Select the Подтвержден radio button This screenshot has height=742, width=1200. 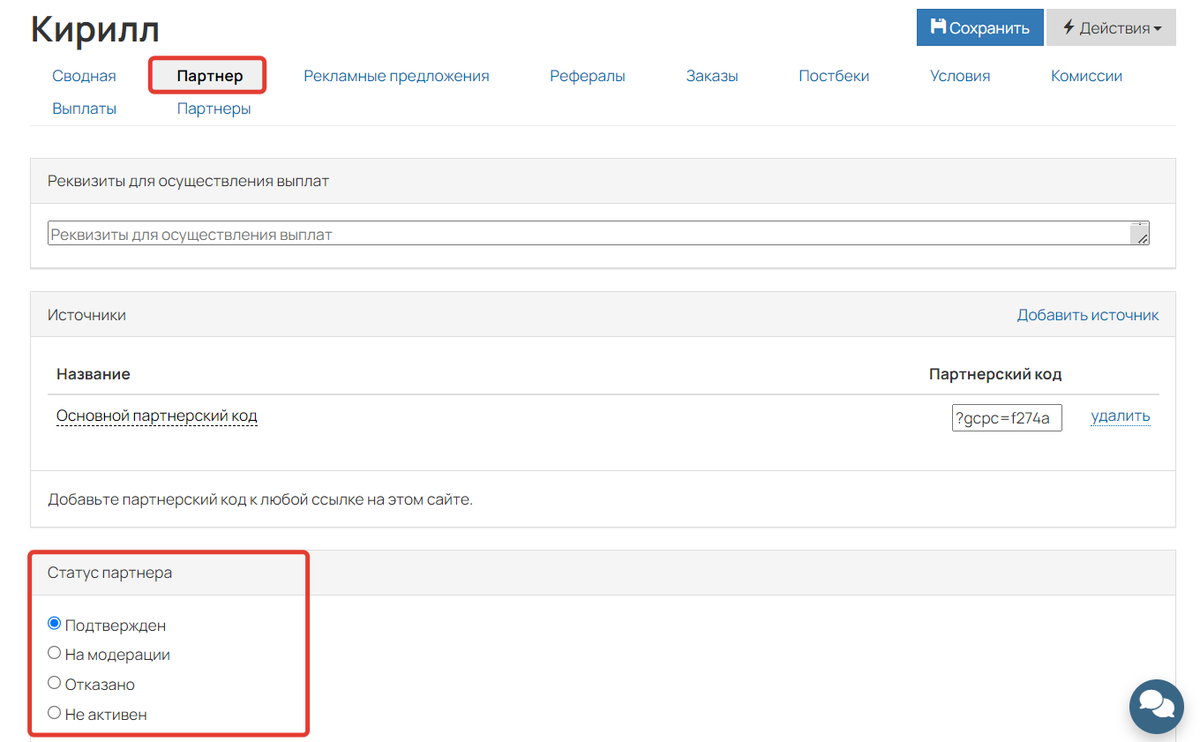coord(55,624)
